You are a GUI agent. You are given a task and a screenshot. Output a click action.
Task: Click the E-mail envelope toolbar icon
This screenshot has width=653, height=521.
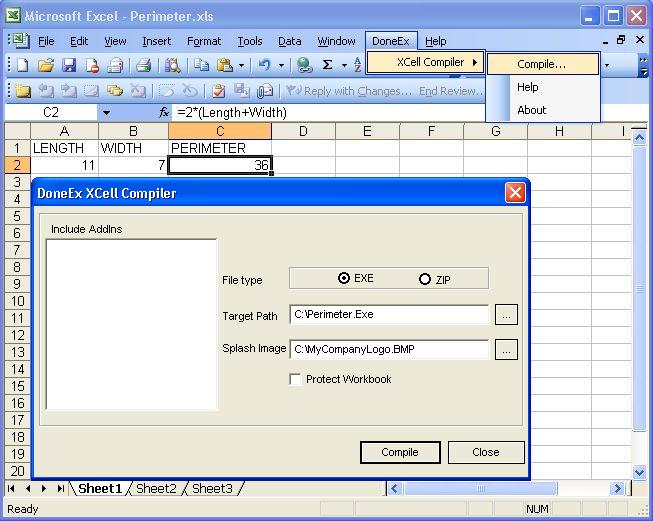115,65
